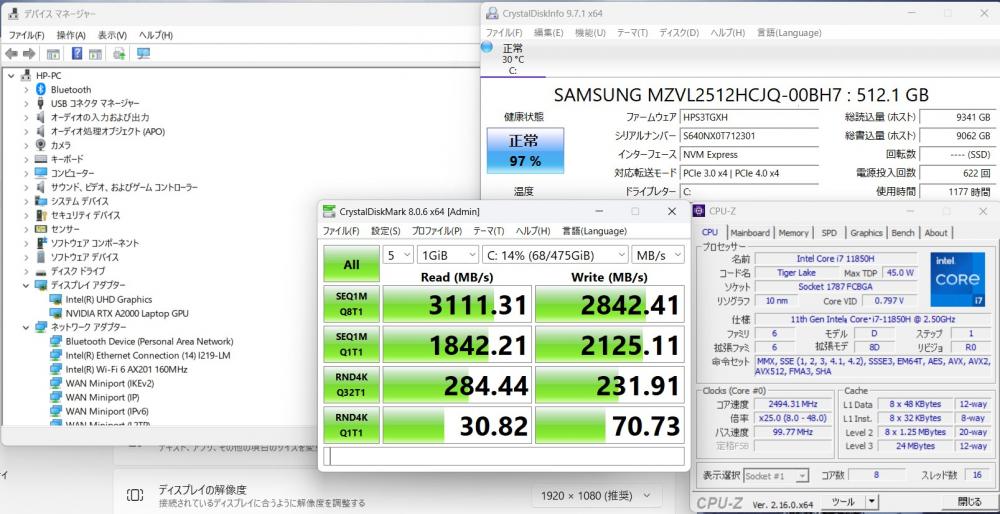Run the SEQ1M Q1T1 test
Viewport: 1000px width, 514px height.
point(351,344)
